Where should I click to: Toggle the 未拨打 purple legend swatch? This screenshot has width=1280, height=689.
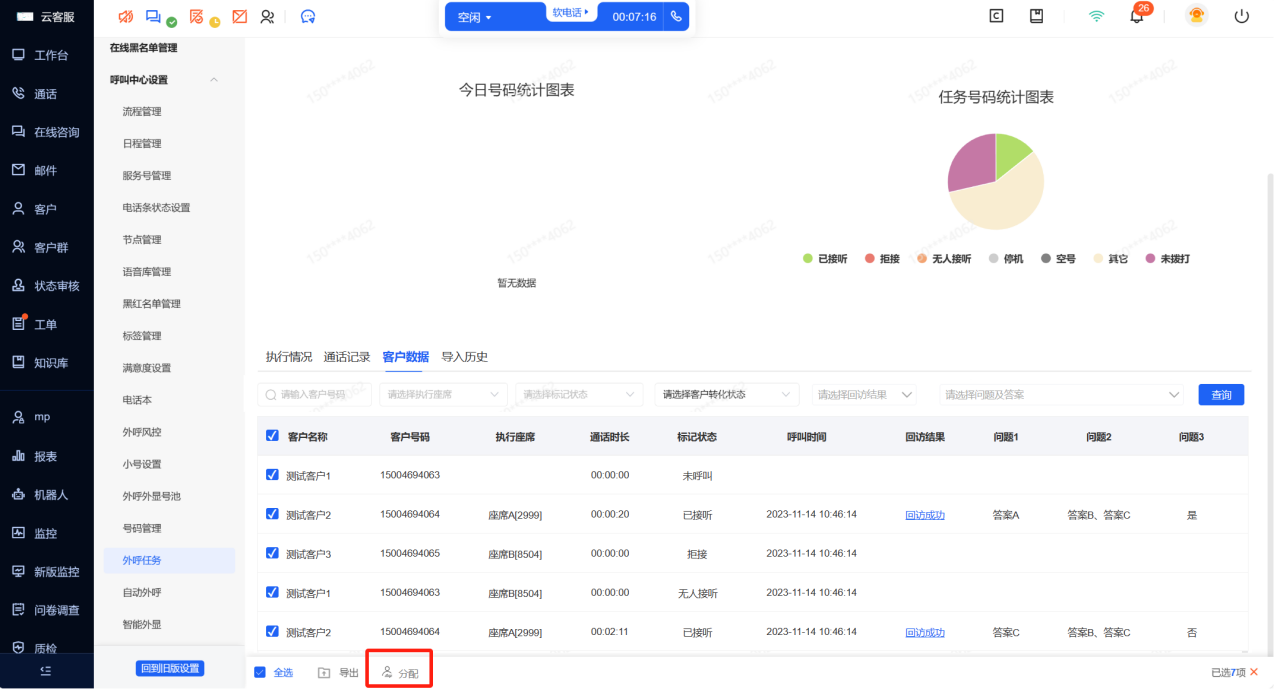coord(1150,259)
